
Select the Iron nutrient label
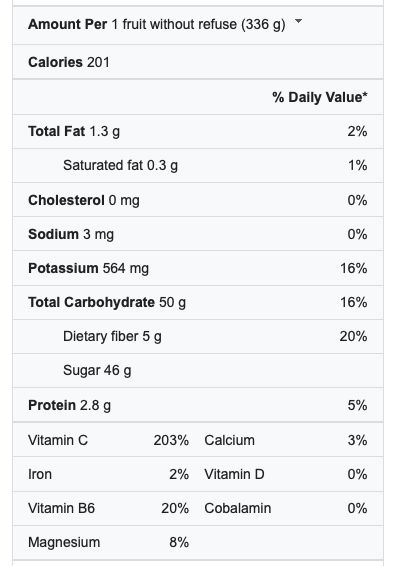pyautogui.click(x=40, y=474)
